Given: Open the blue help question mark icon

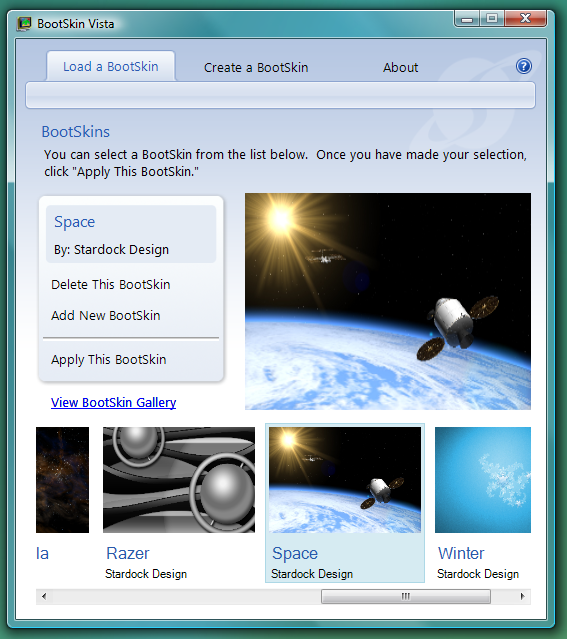Looking at the screenshot, I should click(523, 66).
